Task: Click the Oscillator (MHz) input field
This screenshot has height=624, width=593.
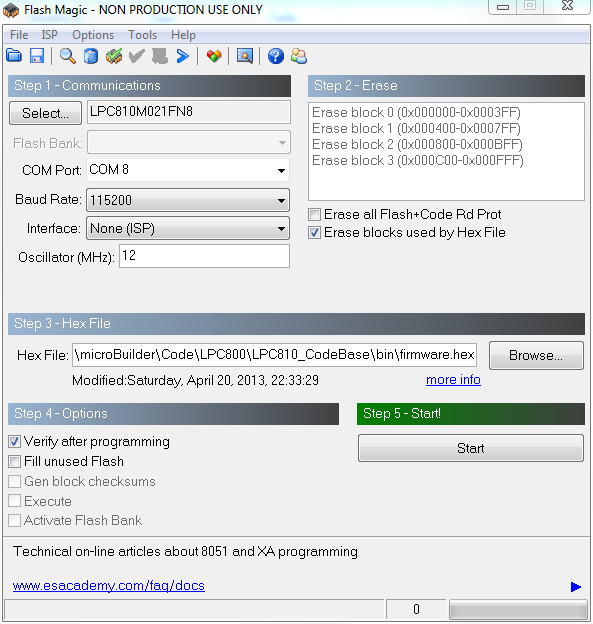Action: 204,256
